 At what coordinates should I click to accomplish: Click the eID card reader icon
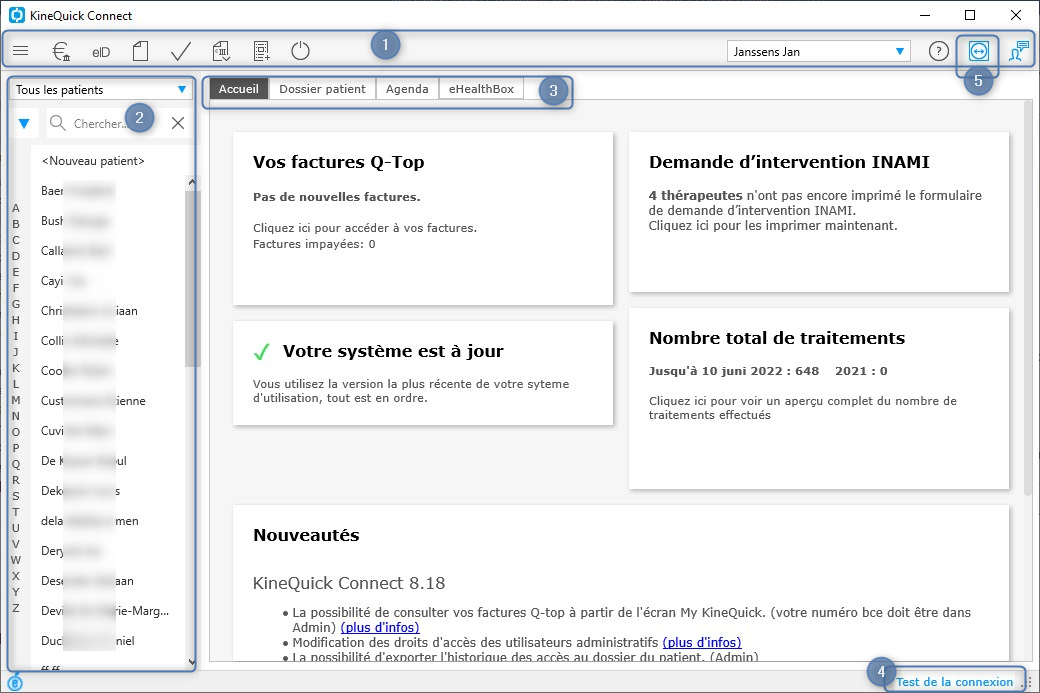pyautogui.click(x=101, y=52)
